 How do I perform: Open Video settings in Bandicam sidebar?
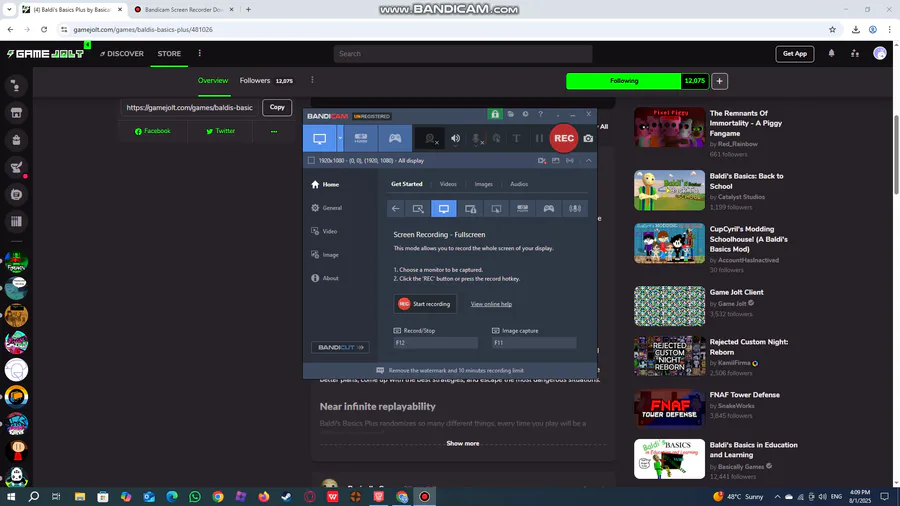[324, 231]
